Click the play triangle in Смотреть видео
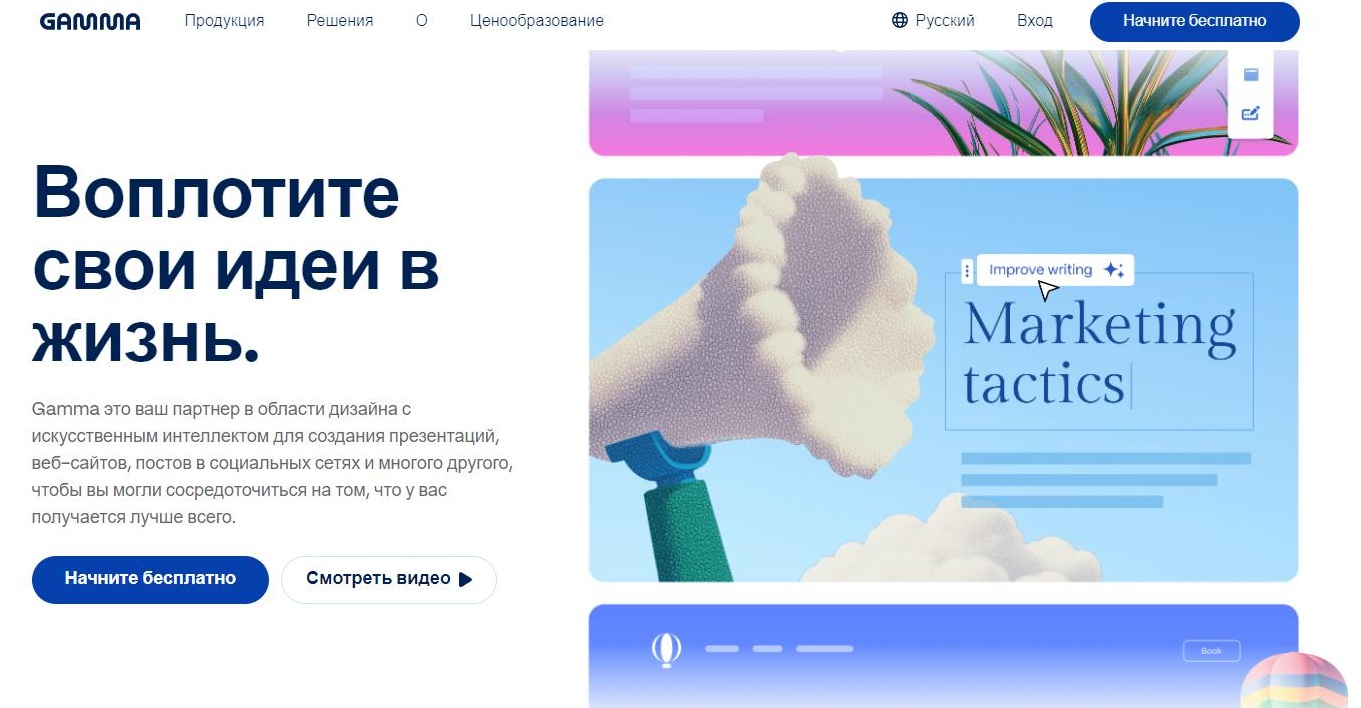The height and width of the screenshot is (708, 1361). click(465, 579)
